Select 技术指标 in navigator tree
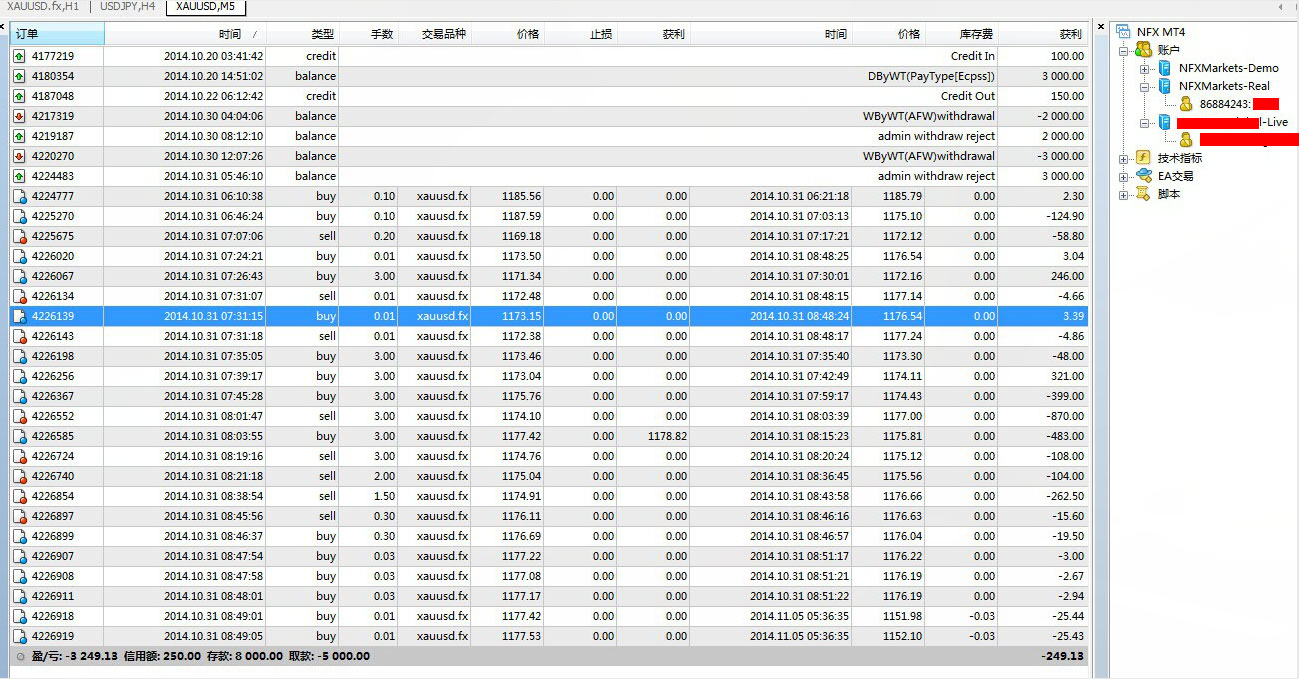Image resolution: width=1299 pixels, height=679 pixels. [x=1180, y=158]
